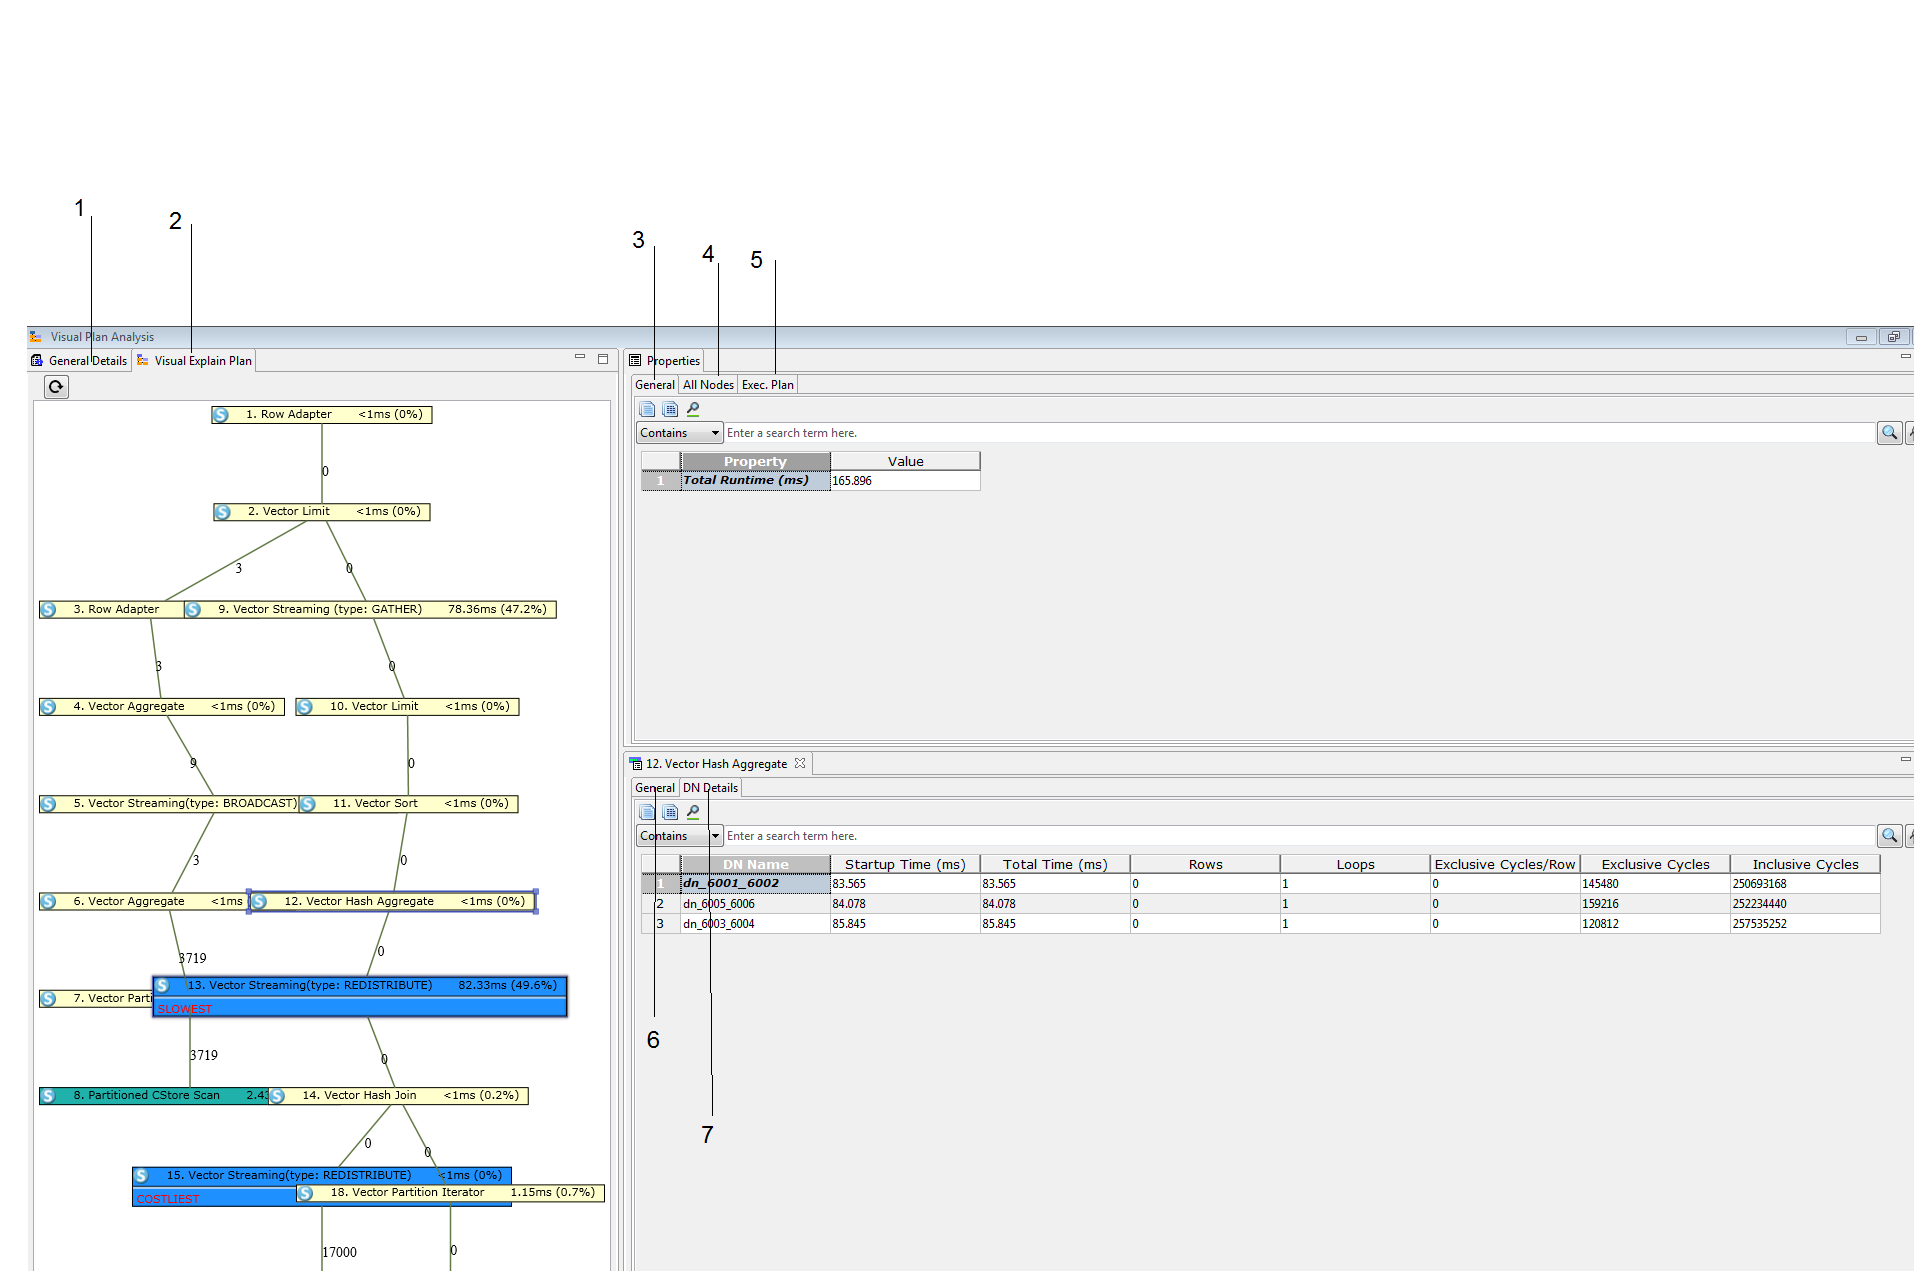Click the grid copy icon in Vector Hash Aggregate toolbar

pyautogui.click(x=670, y=812)
